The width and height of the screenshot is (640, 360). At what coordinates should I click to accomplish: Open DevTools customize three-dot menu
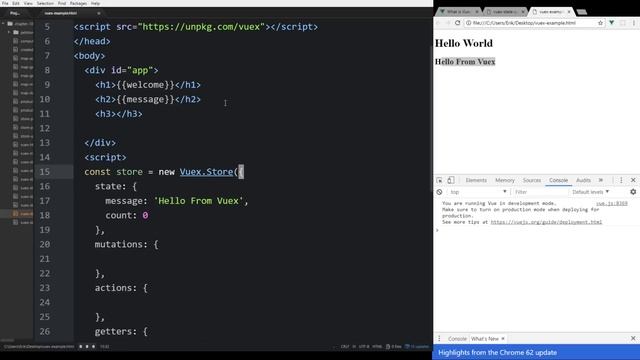tap(621, 180)
